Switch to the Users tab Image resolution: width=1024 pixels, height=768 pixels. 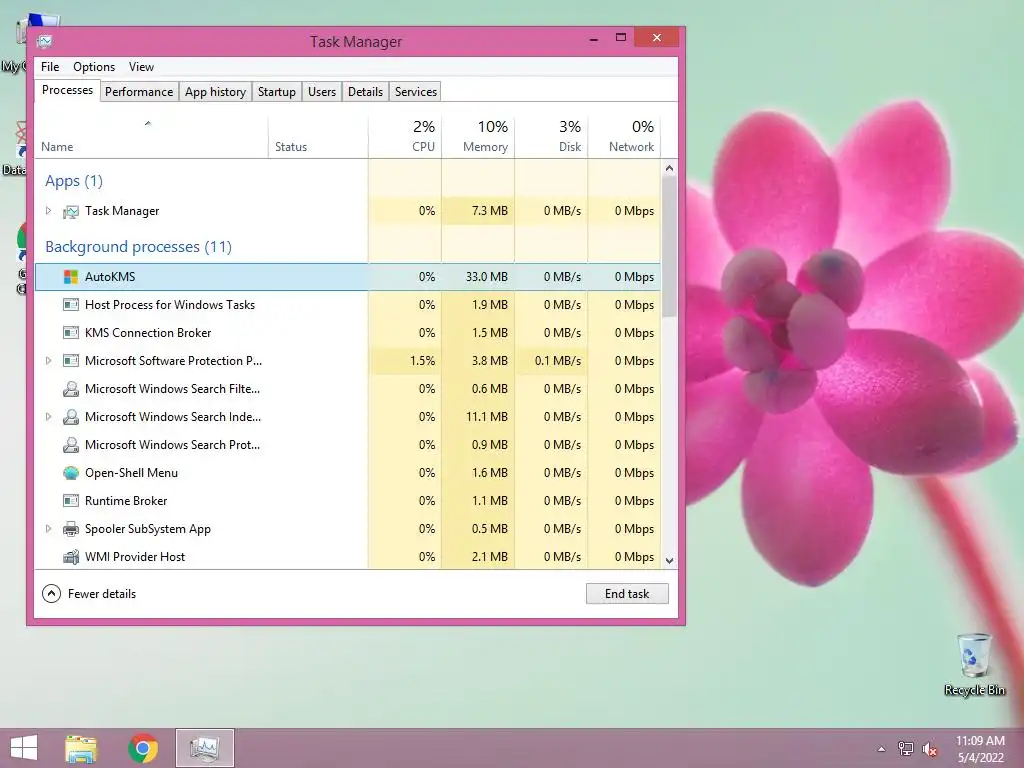pyautogui.click(x=322, y=92)
